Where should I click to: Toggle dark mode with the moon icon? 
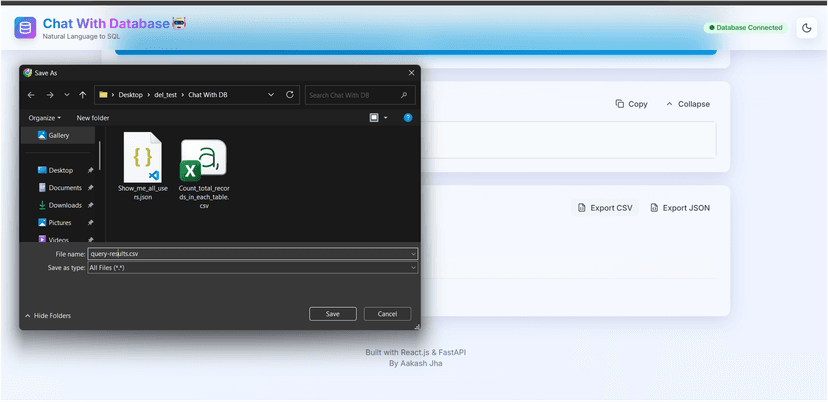point(806,28)
